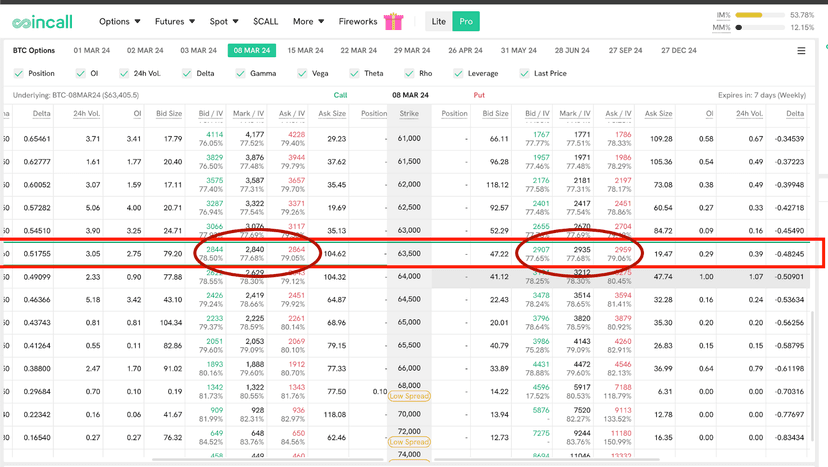Click the first Delta column header on calls side
The width and height of the screenshot is (828, 467).
click(42, 114)
